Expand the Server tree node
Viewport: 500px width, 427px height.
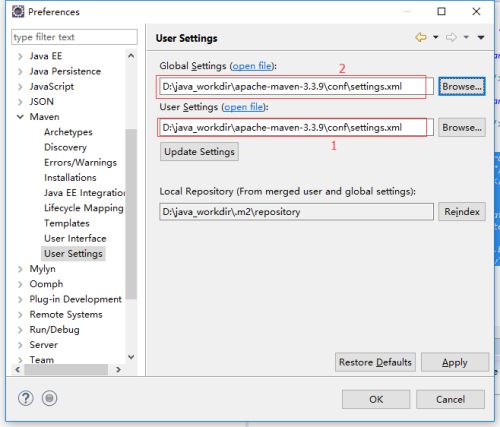pyautogui.click(x=20, y=345)
